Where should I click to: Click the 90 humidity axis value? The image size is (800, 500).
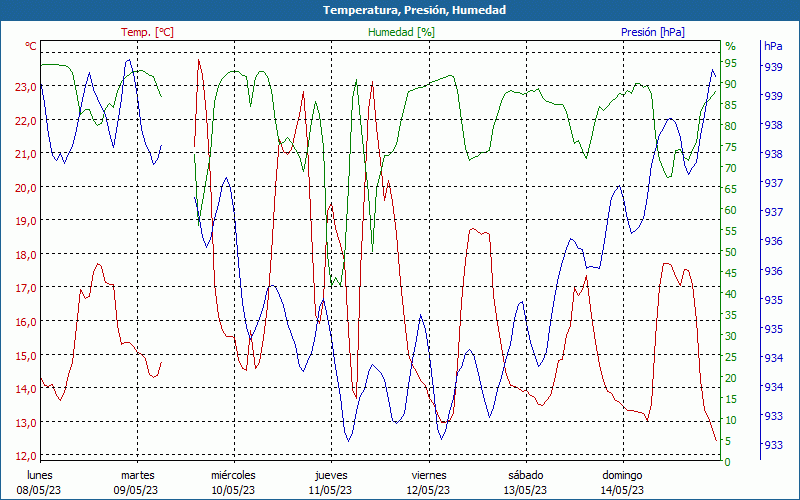click(731, 84)
